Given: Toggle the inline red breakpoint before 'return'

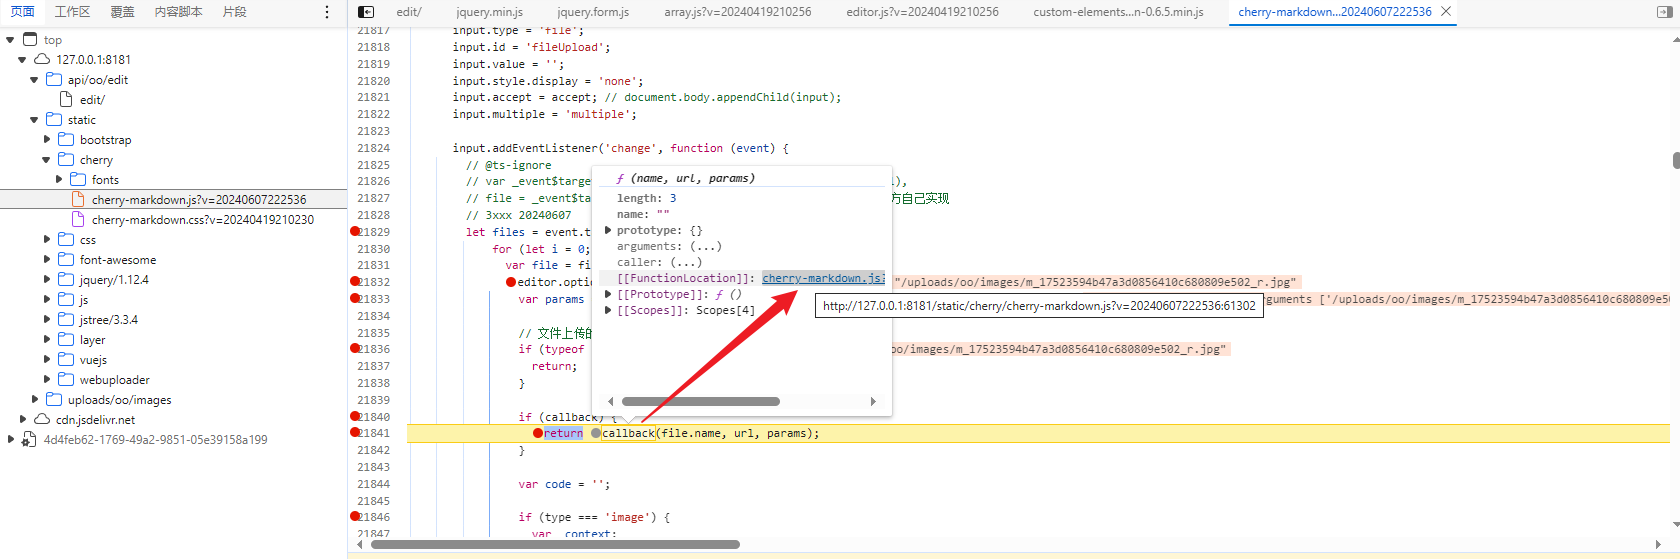Looking at the screenshot, I should click(x=537, y=433).
